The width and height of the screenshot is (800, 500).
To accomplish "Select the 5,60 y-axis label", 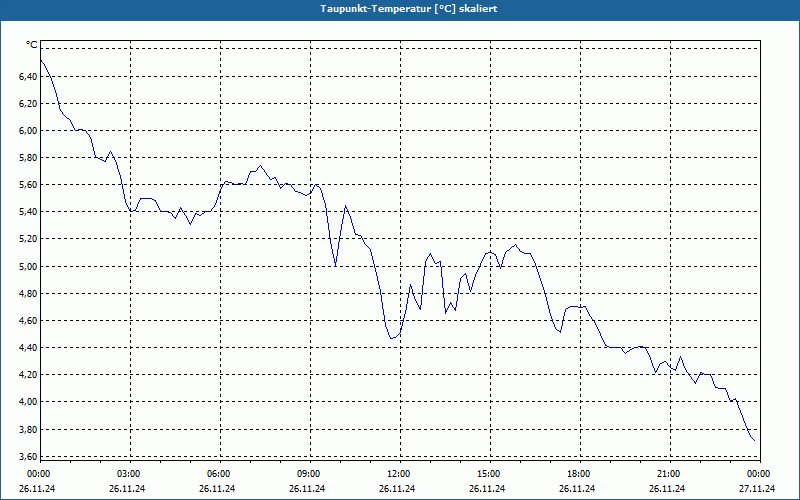I will (x=28, y=185).
